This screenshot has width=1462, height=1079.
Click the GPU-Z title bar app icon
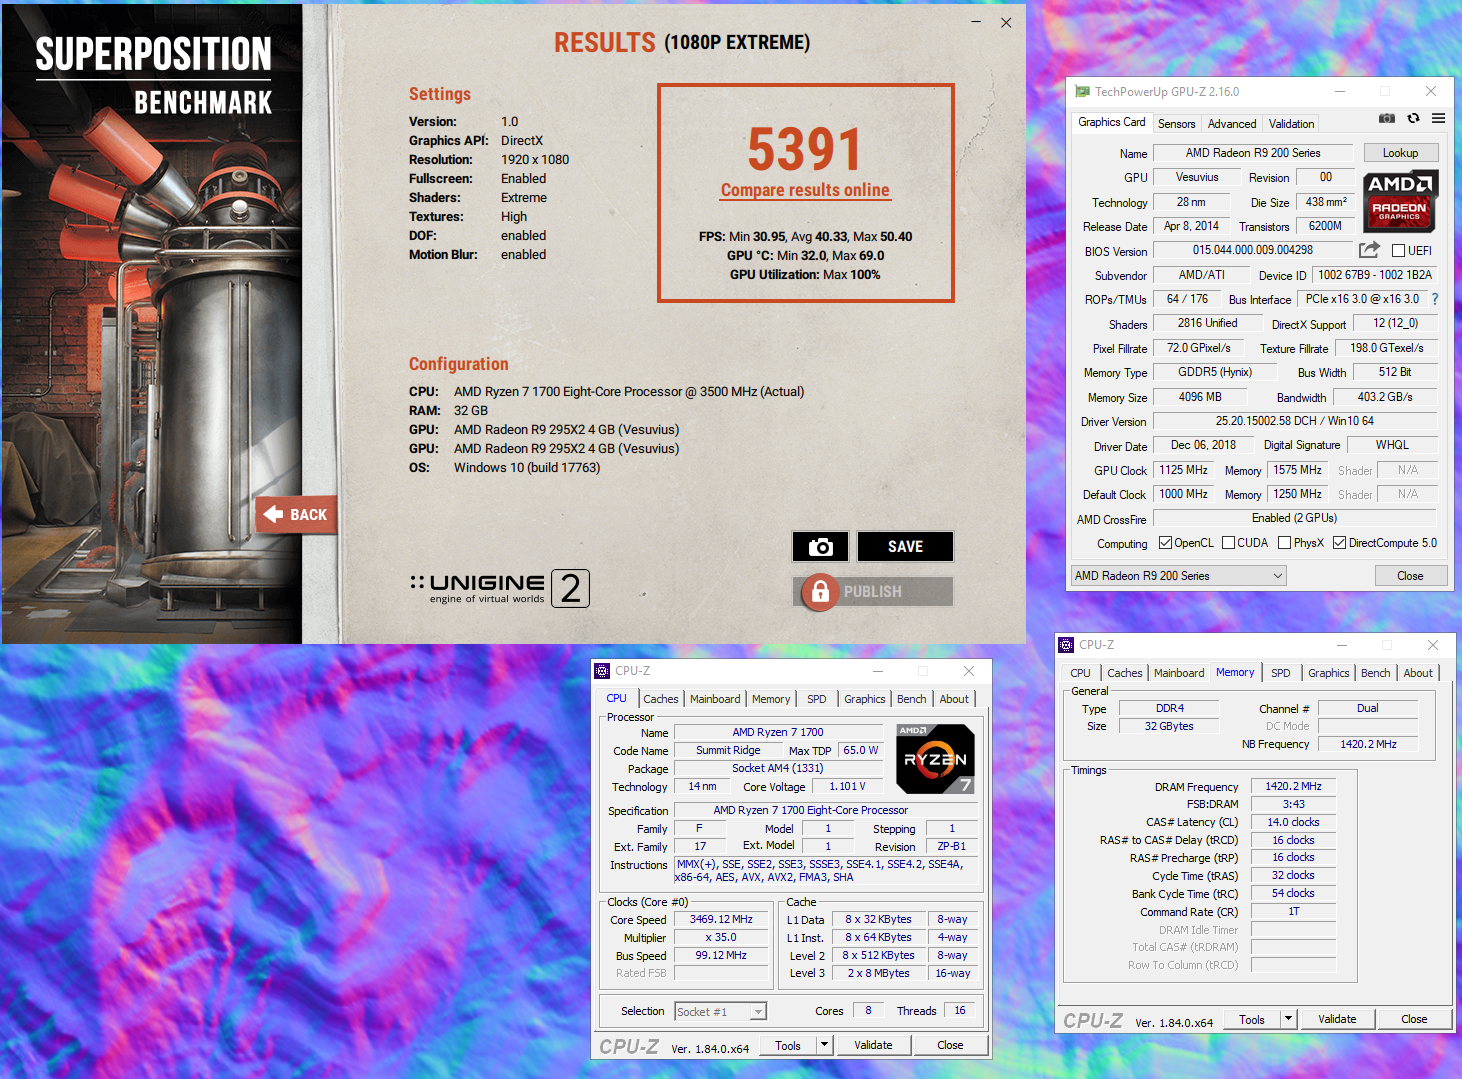coord(1082,91)
